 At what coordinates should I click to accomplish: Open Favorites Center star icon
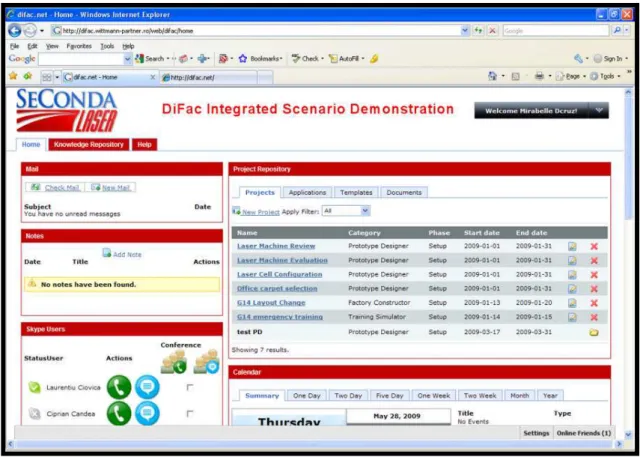pos(13,76)
